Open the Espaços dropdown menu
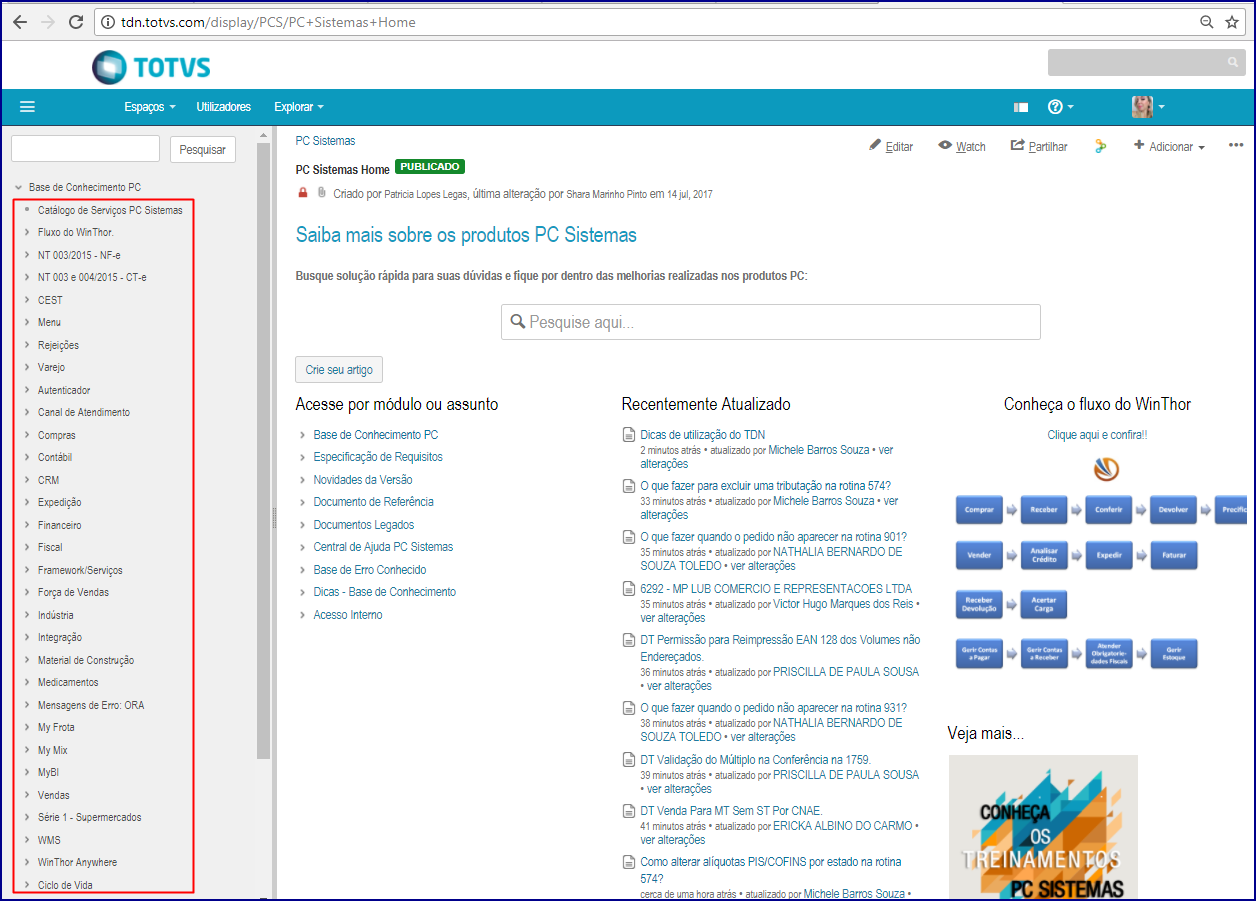1256x901 pixels. (150, 107)
